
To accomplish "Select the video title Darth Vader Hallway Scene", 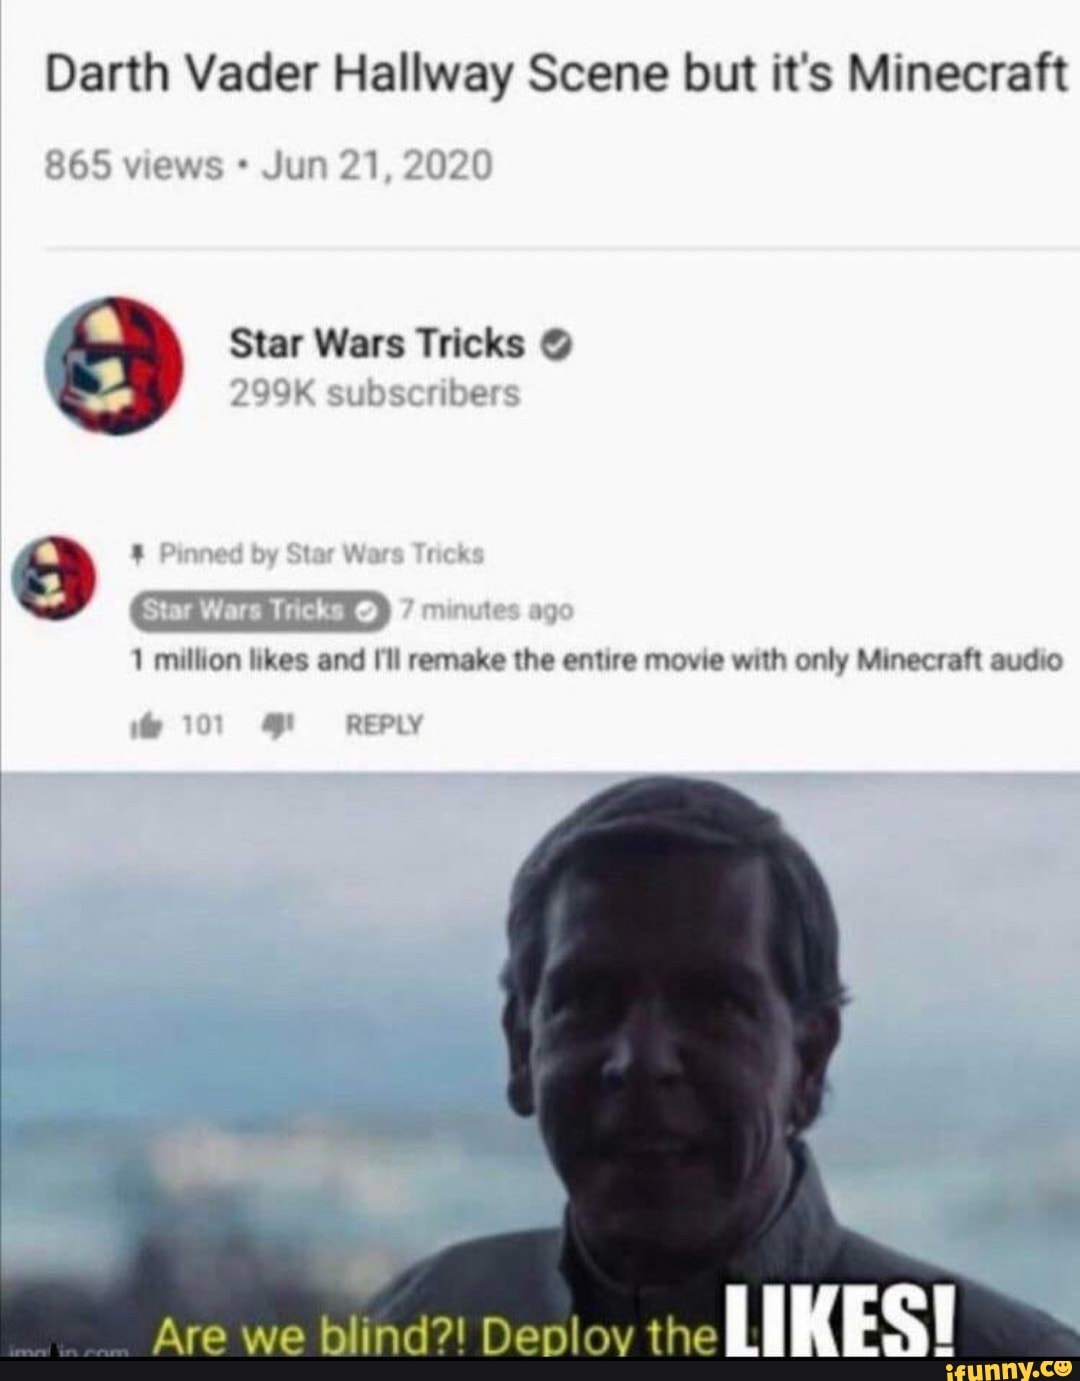I will tap(556, 74).
